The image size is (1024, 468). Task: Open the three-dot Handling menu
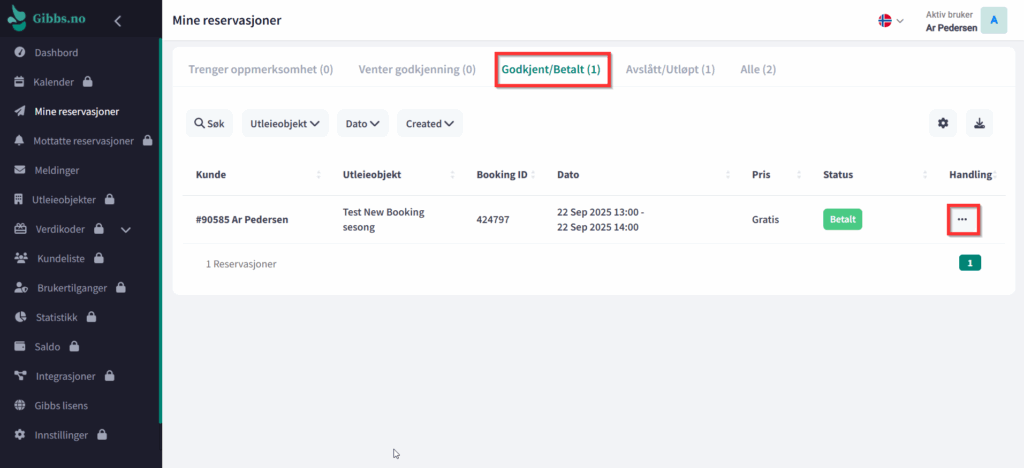(962, 219)
